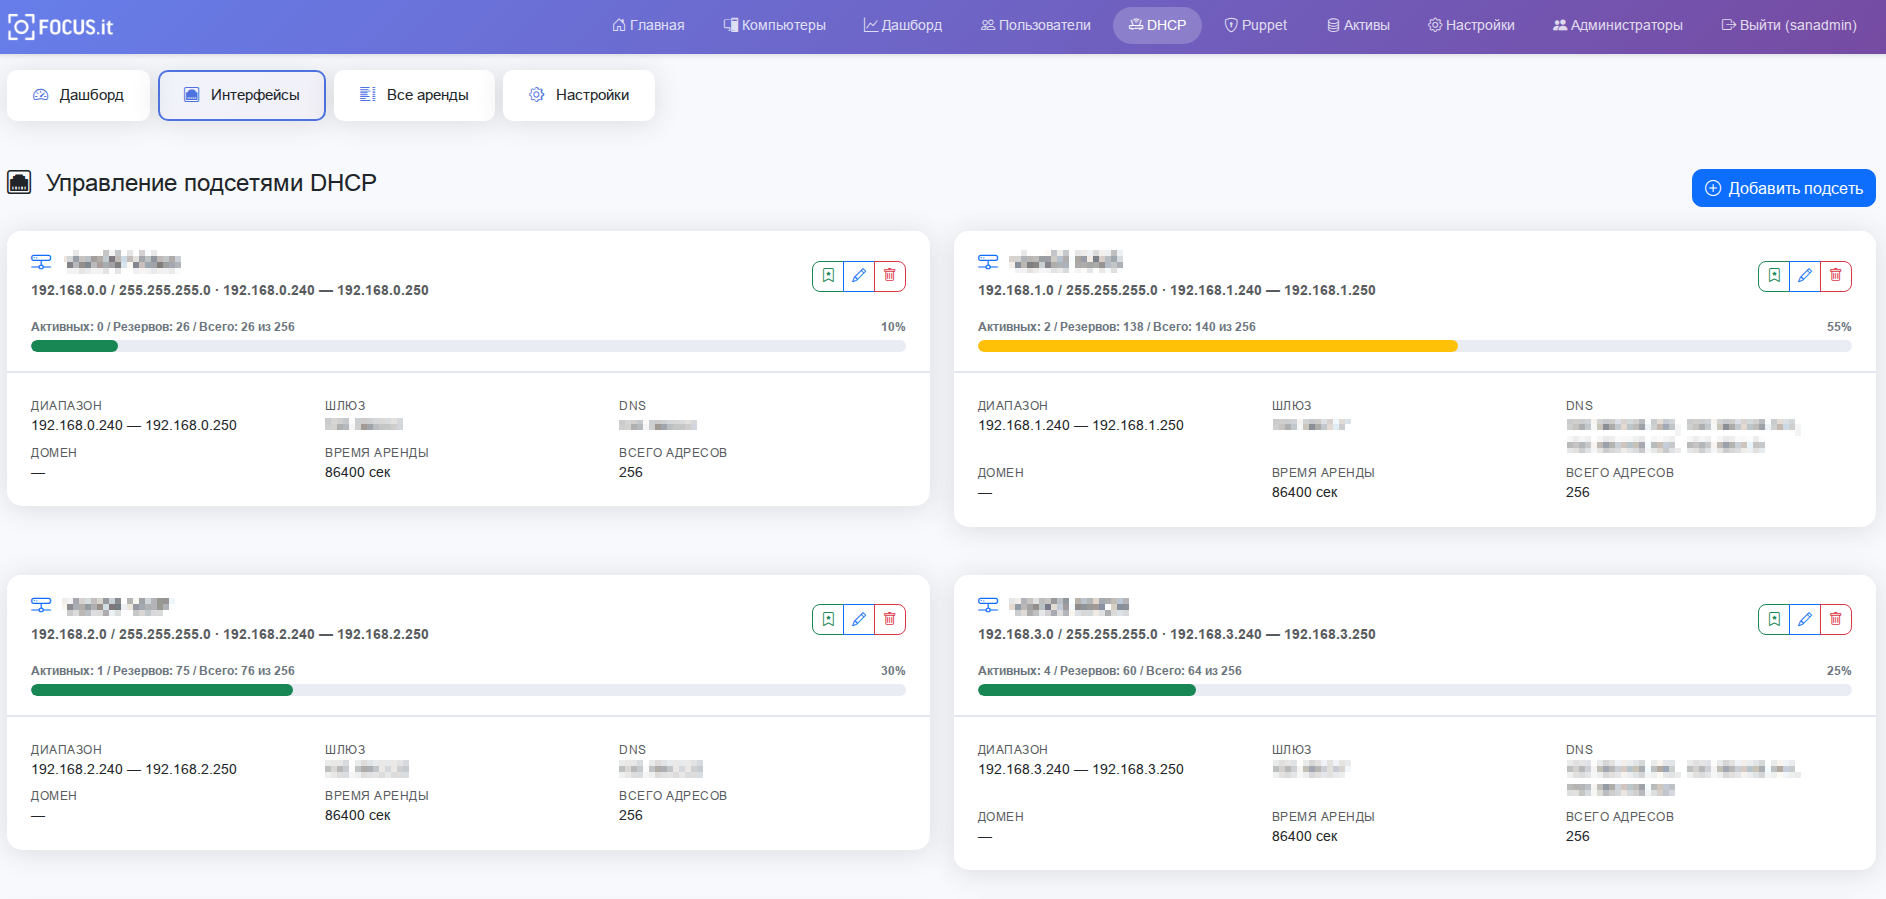Switch to the Дашборд DHCP tab
The height and width of the screenshot is (899, 1886).
78,95
